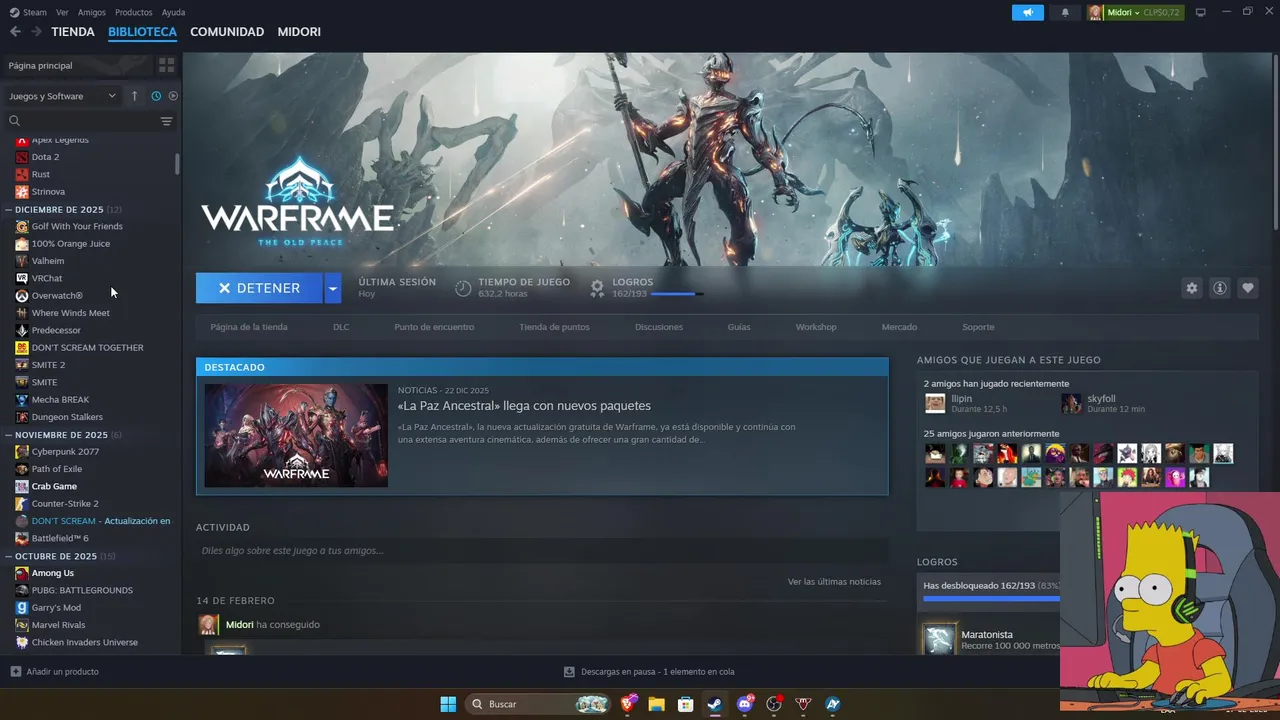This screenshot has height=720, width=1280.
Task: Click the play time clock icon
Action: 463,288
